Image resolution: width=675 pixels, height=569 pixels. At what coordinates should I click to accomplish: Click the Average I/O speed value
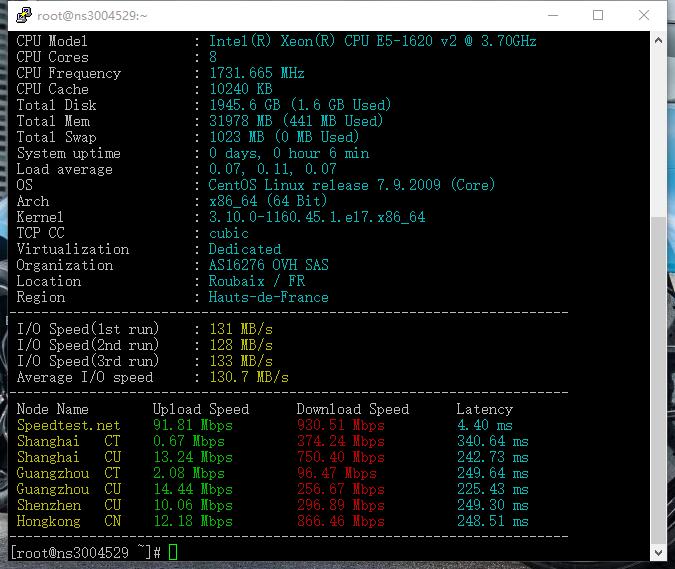coord(248,377)
